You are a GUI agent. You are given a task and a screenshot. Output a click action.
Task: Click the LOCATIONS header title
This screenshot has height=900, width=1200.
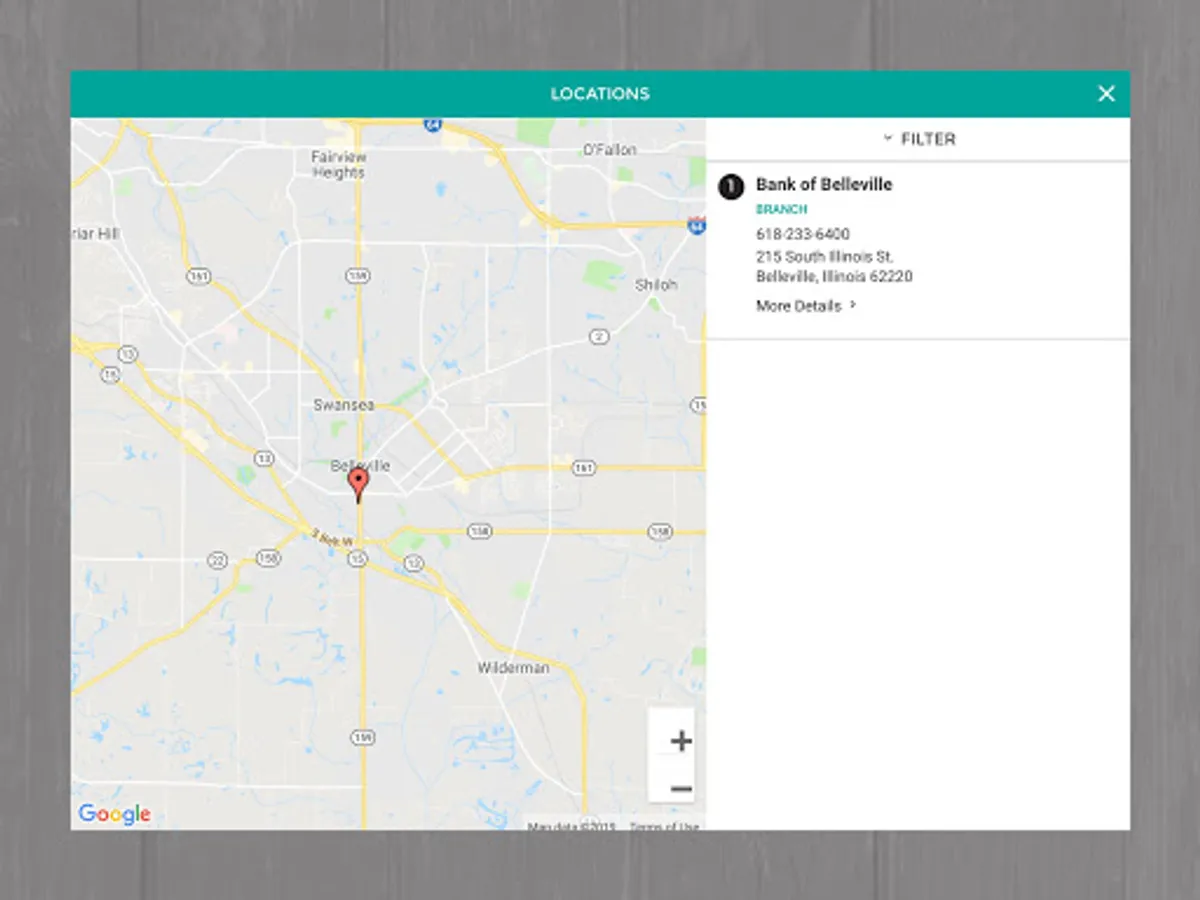[x=600, y=94]
